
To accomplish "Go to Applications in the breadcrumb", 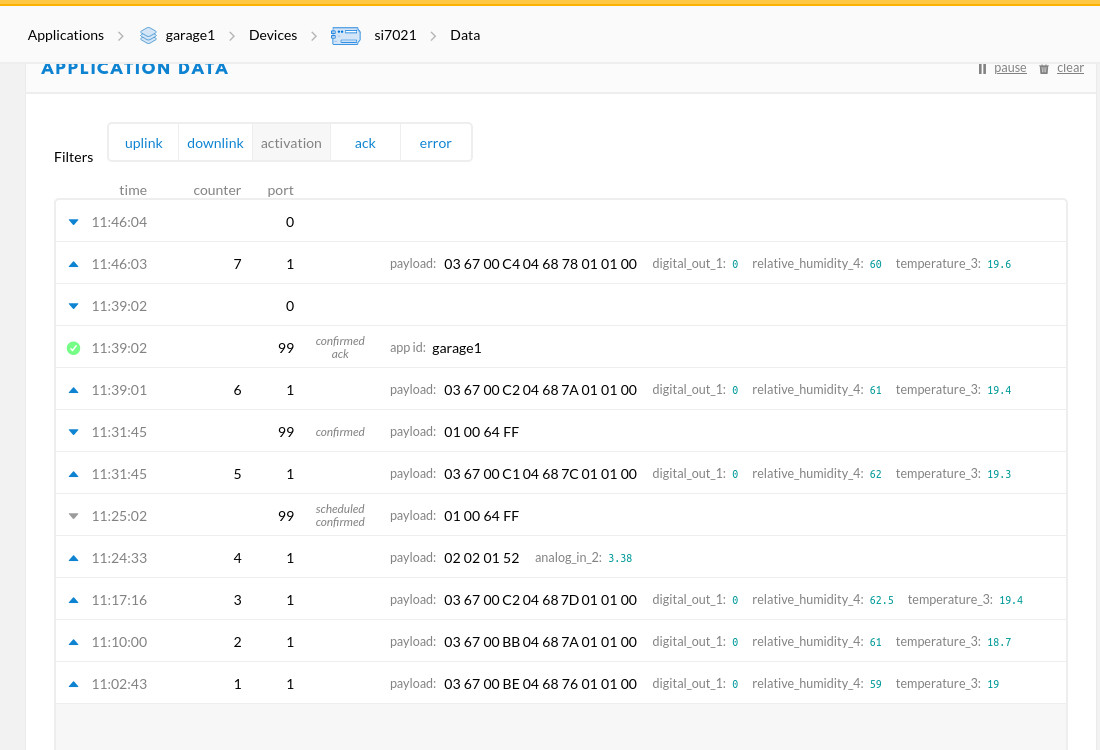I will tap(66, 35).
